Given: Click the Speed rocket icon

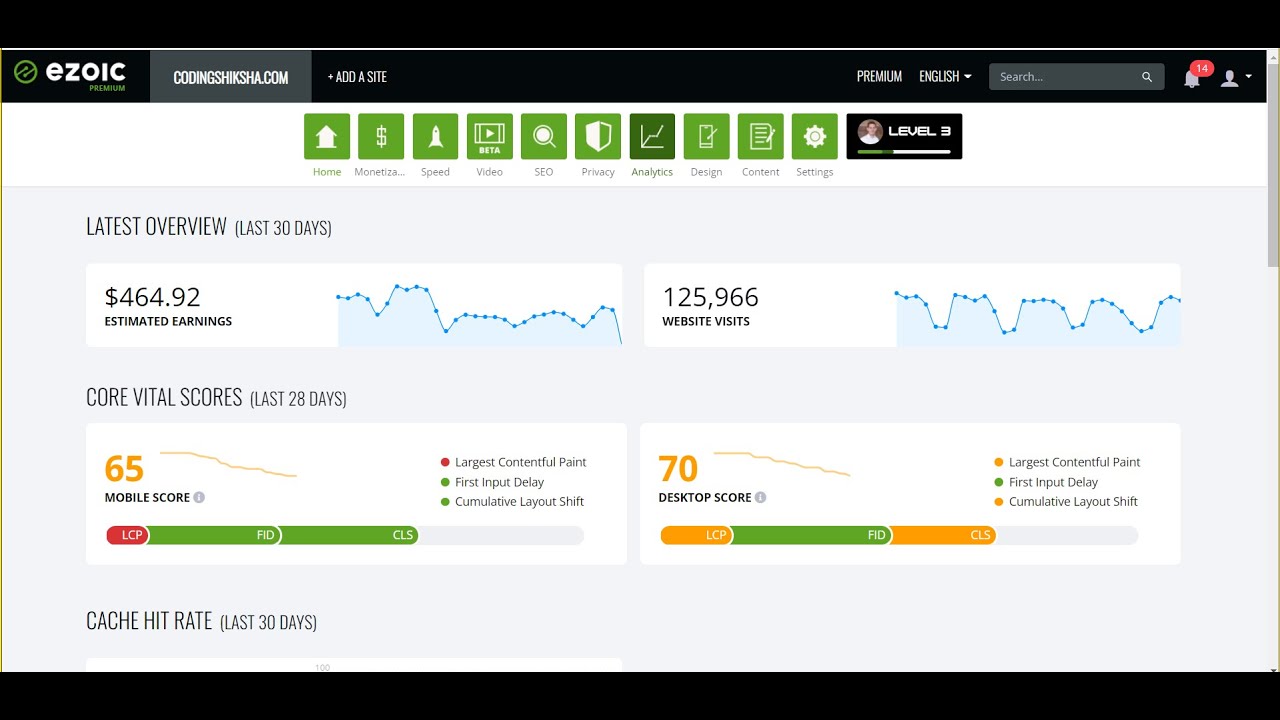Looking at the screenshot, I should click(435, 137).
